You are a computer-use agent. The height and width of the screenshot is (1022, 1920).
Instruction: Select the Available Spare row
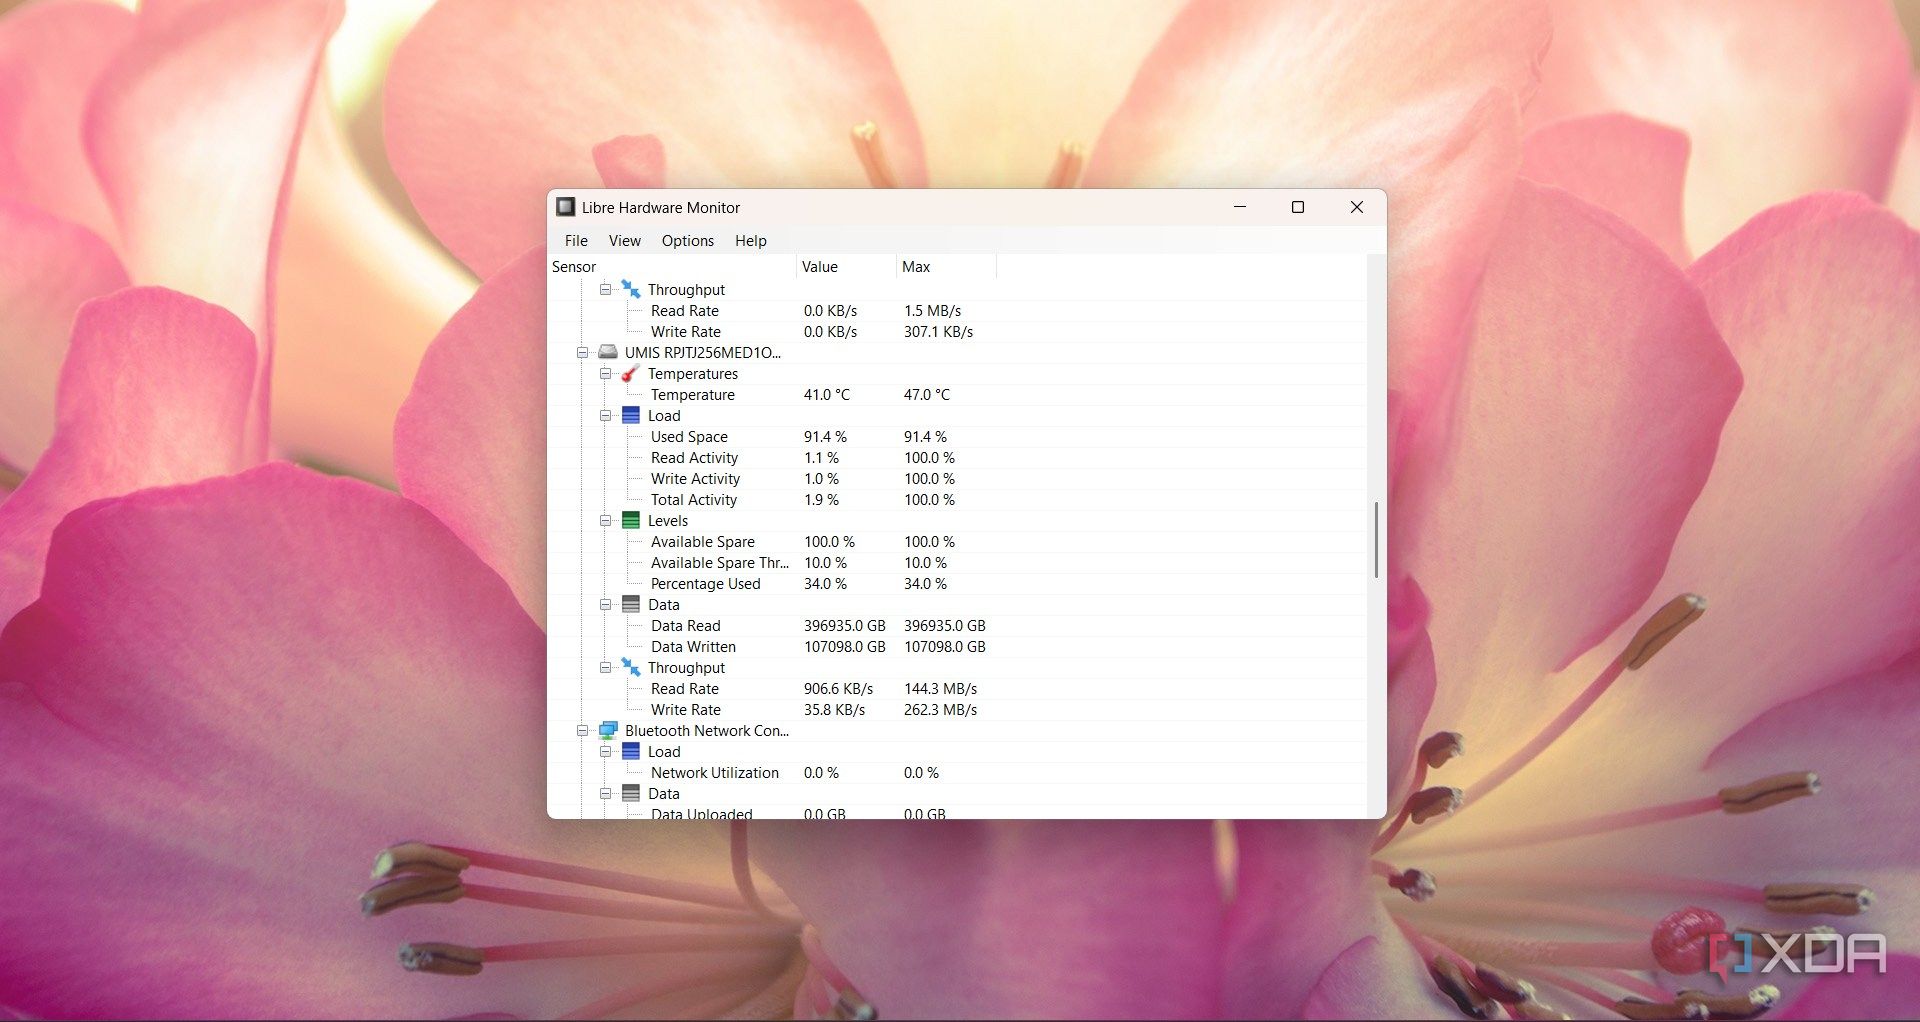point(957,542)
